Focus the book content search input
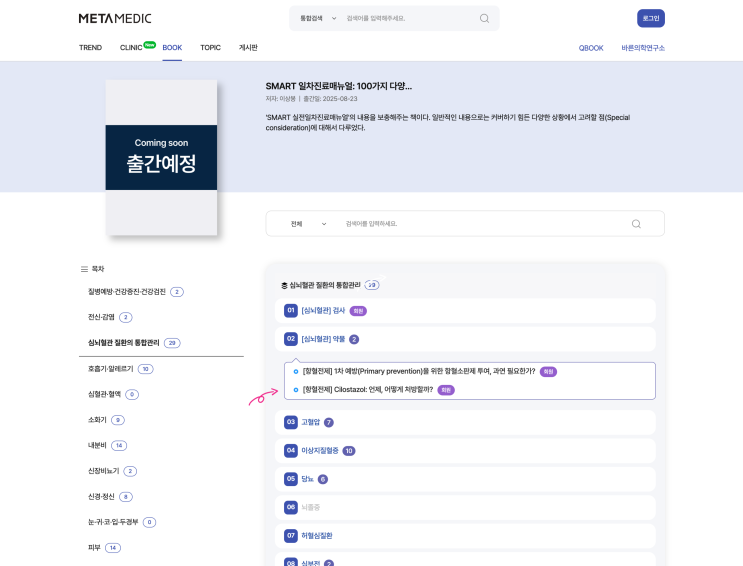The height and width of the screenshot is (566, 743). tap(483, 224)
